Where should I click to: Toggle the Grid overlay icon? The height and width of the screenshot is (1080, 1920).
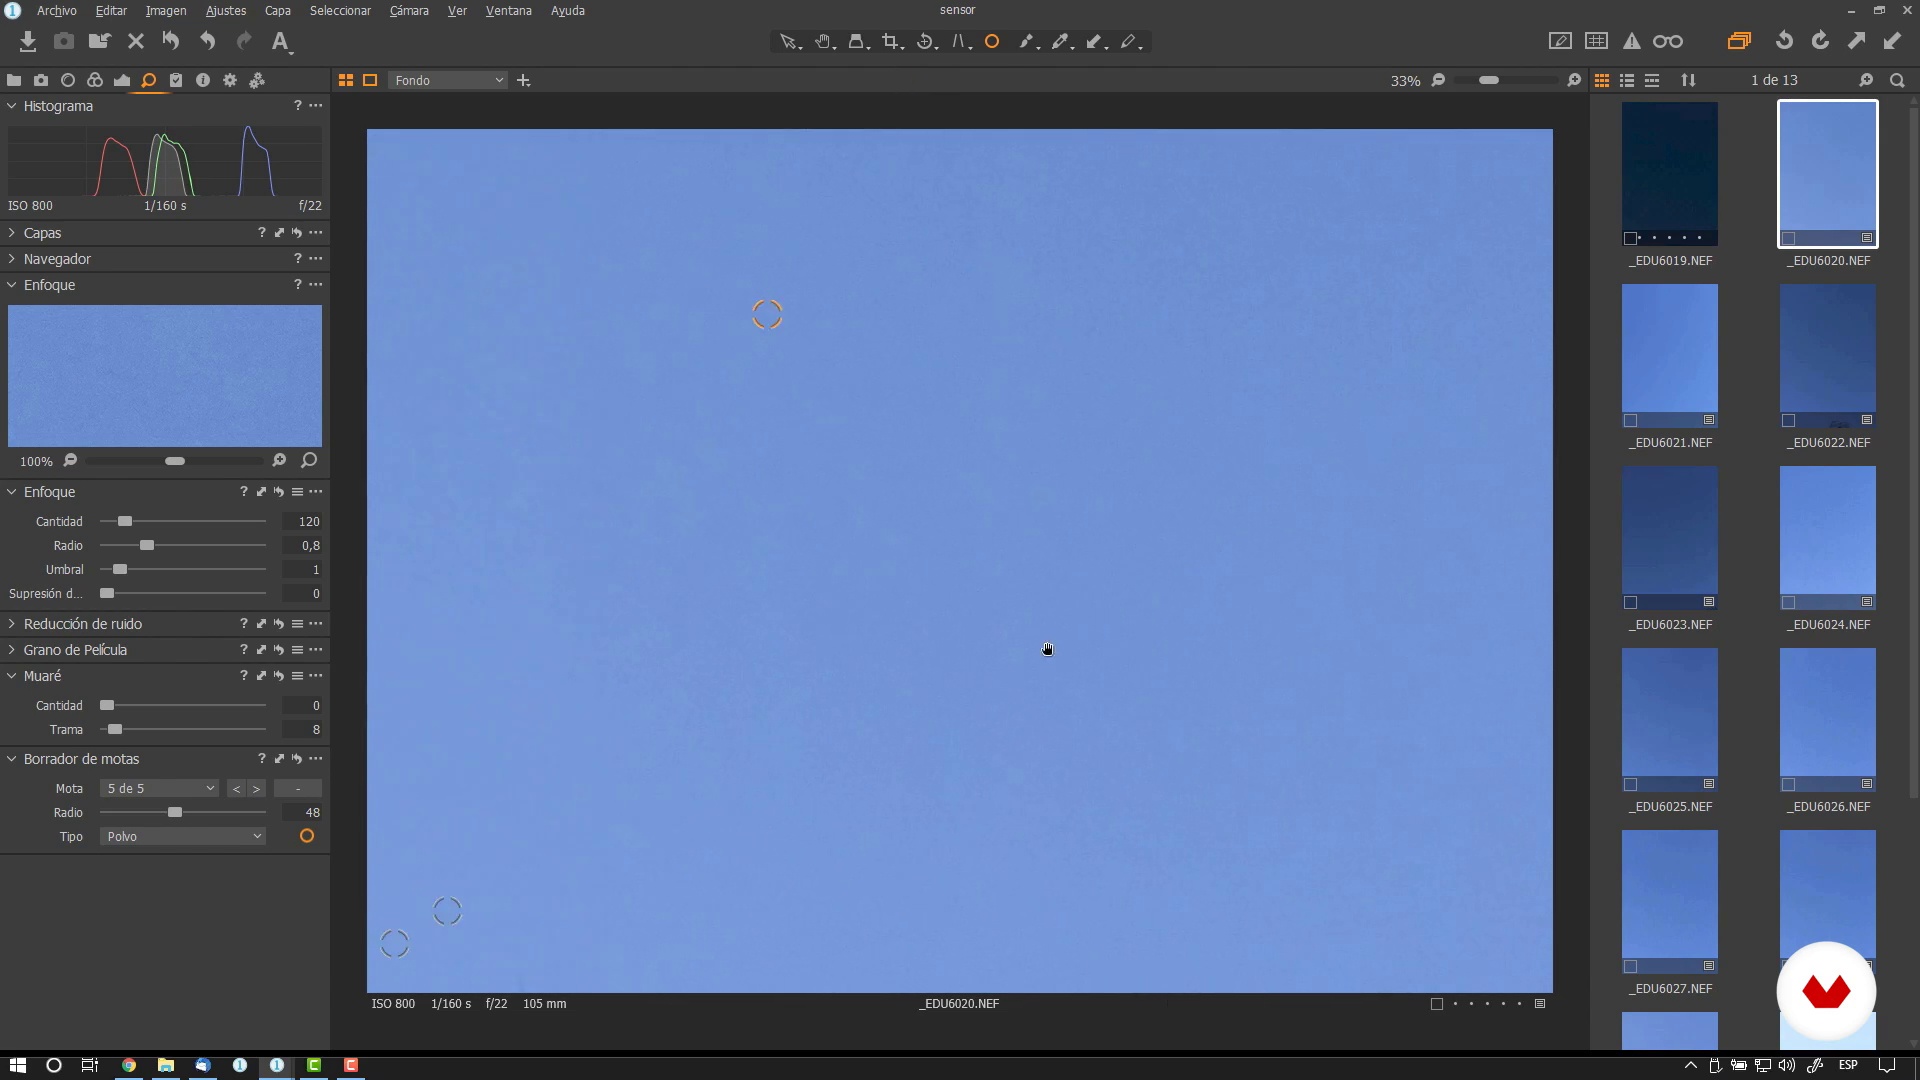coord(1597,41)
